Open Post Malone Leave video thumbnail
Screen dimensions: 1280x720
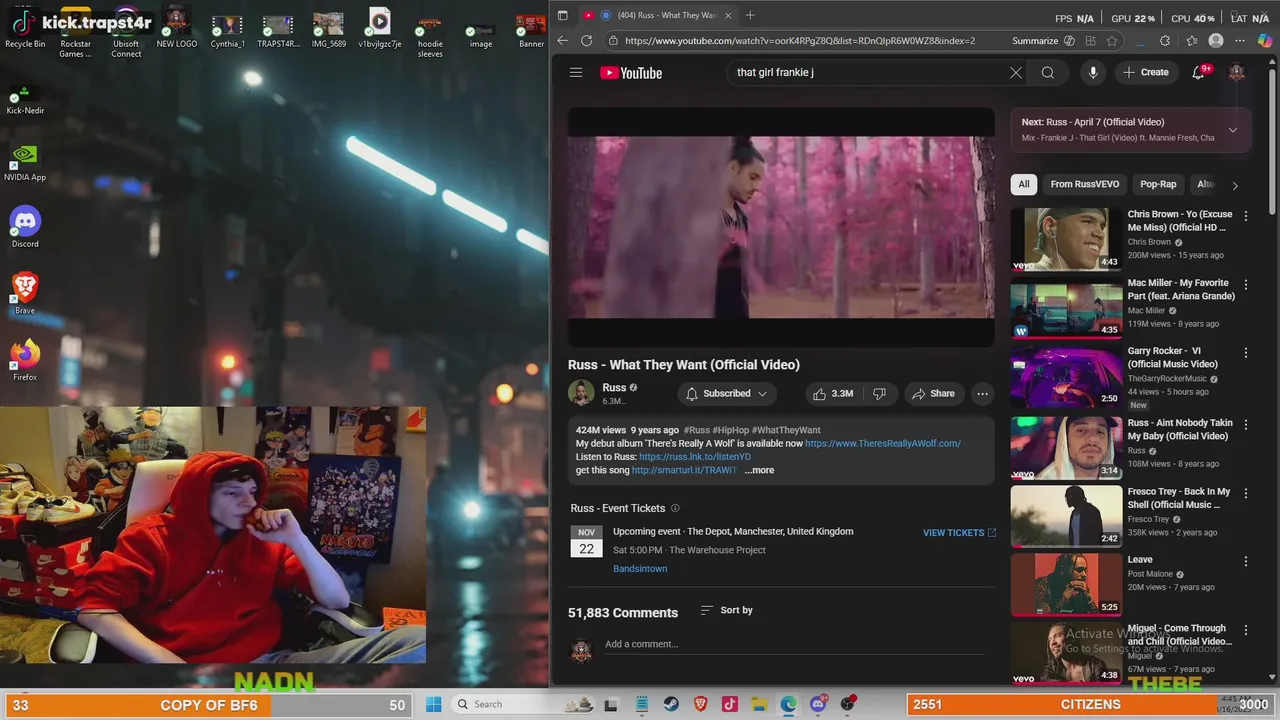point(1066,584)
